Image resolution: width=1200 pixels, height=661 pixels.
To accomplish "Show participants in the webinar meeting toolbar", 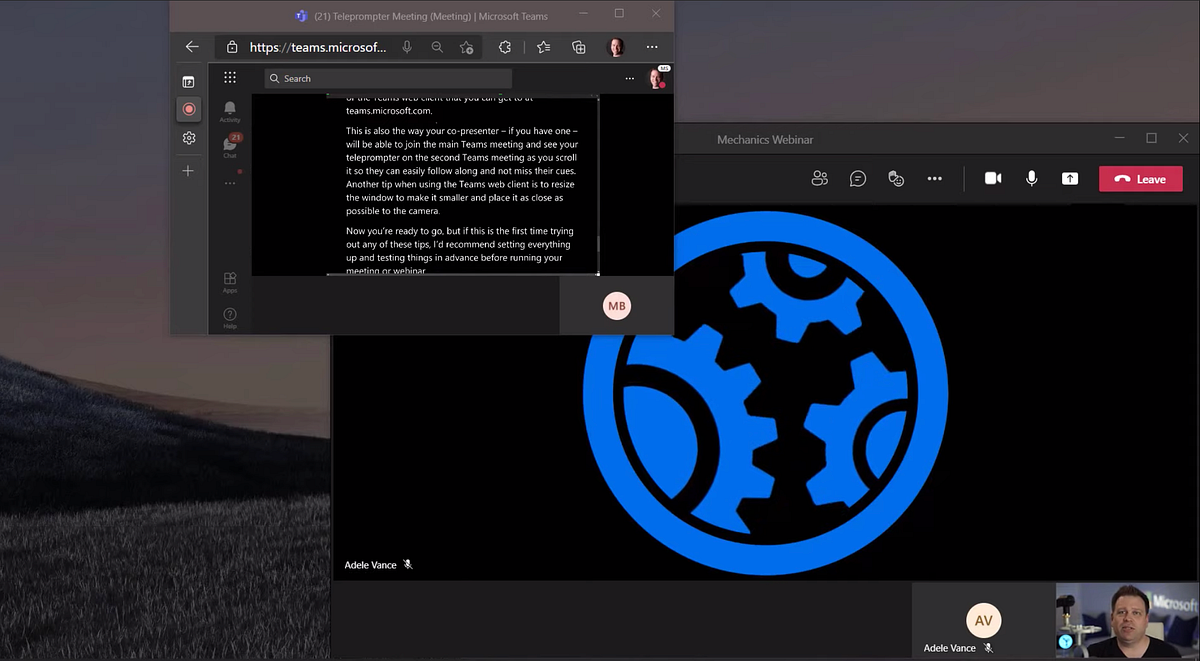I will pos(819,178).
